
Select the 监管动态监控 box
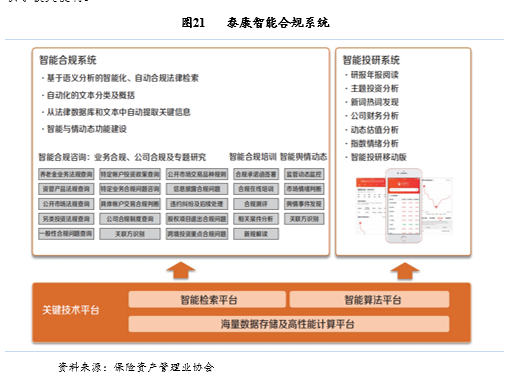click(x=304, y=174)
